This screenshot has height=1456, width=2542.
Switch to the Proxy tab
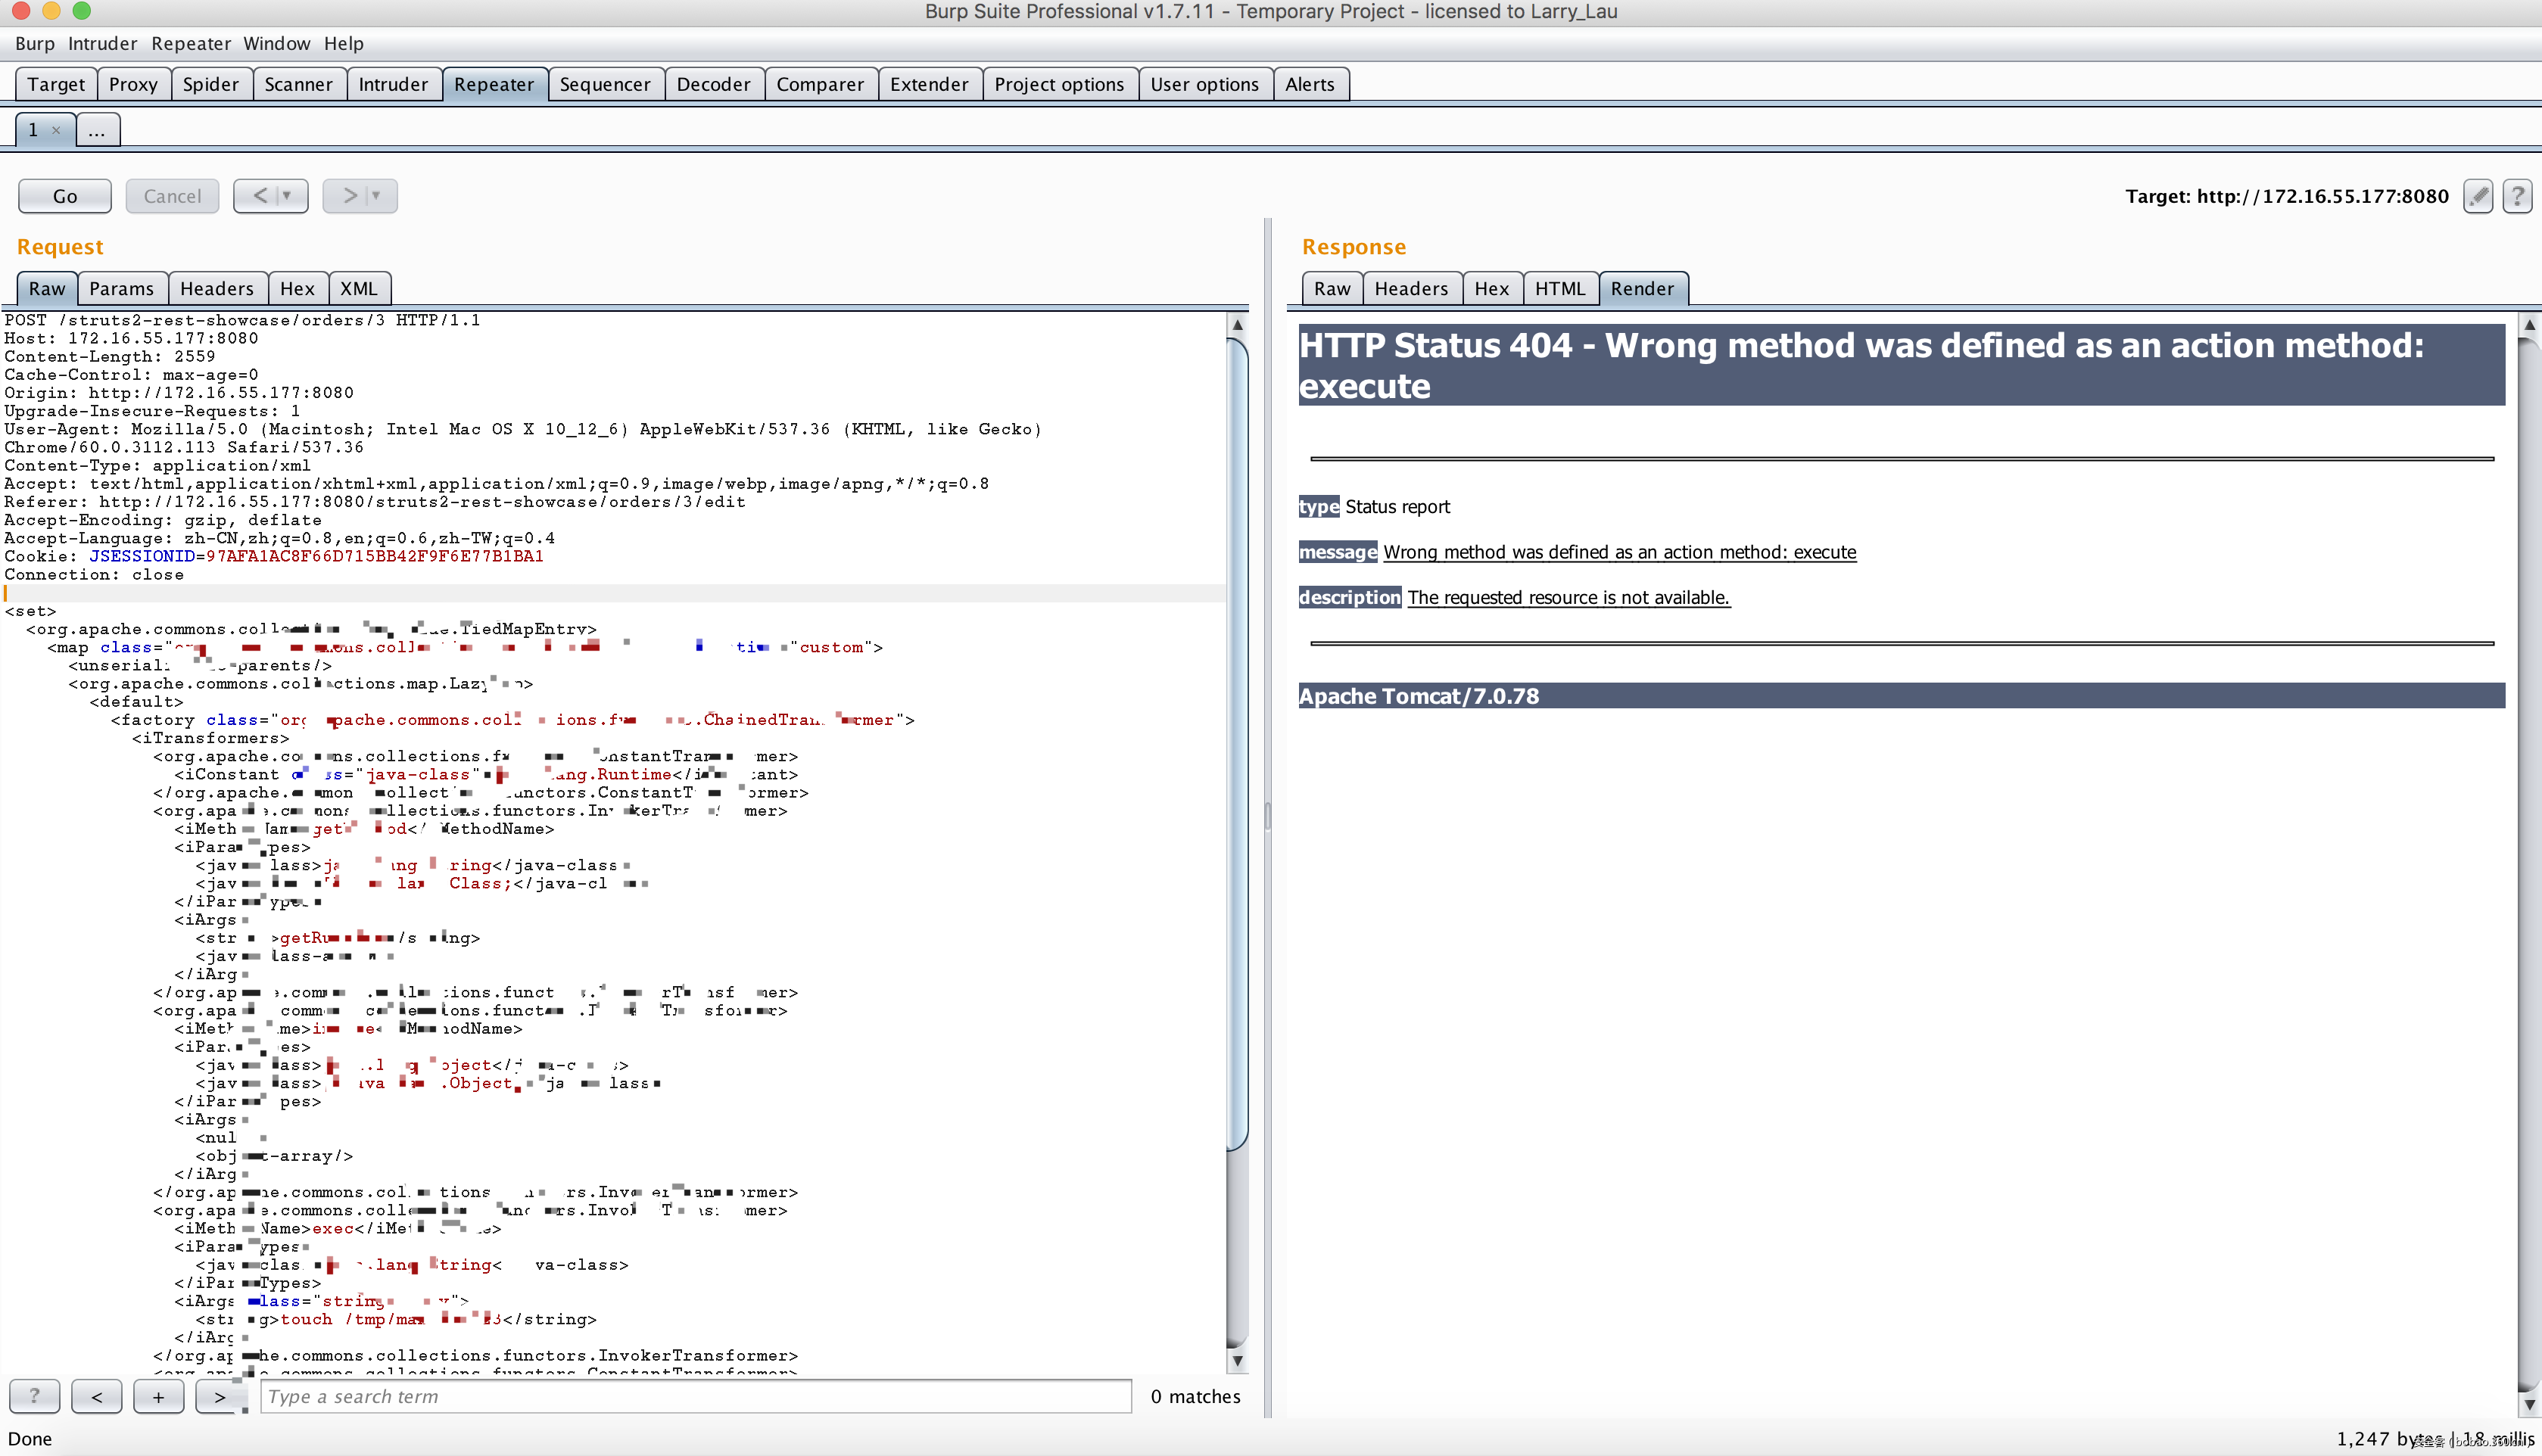[133, 84]
